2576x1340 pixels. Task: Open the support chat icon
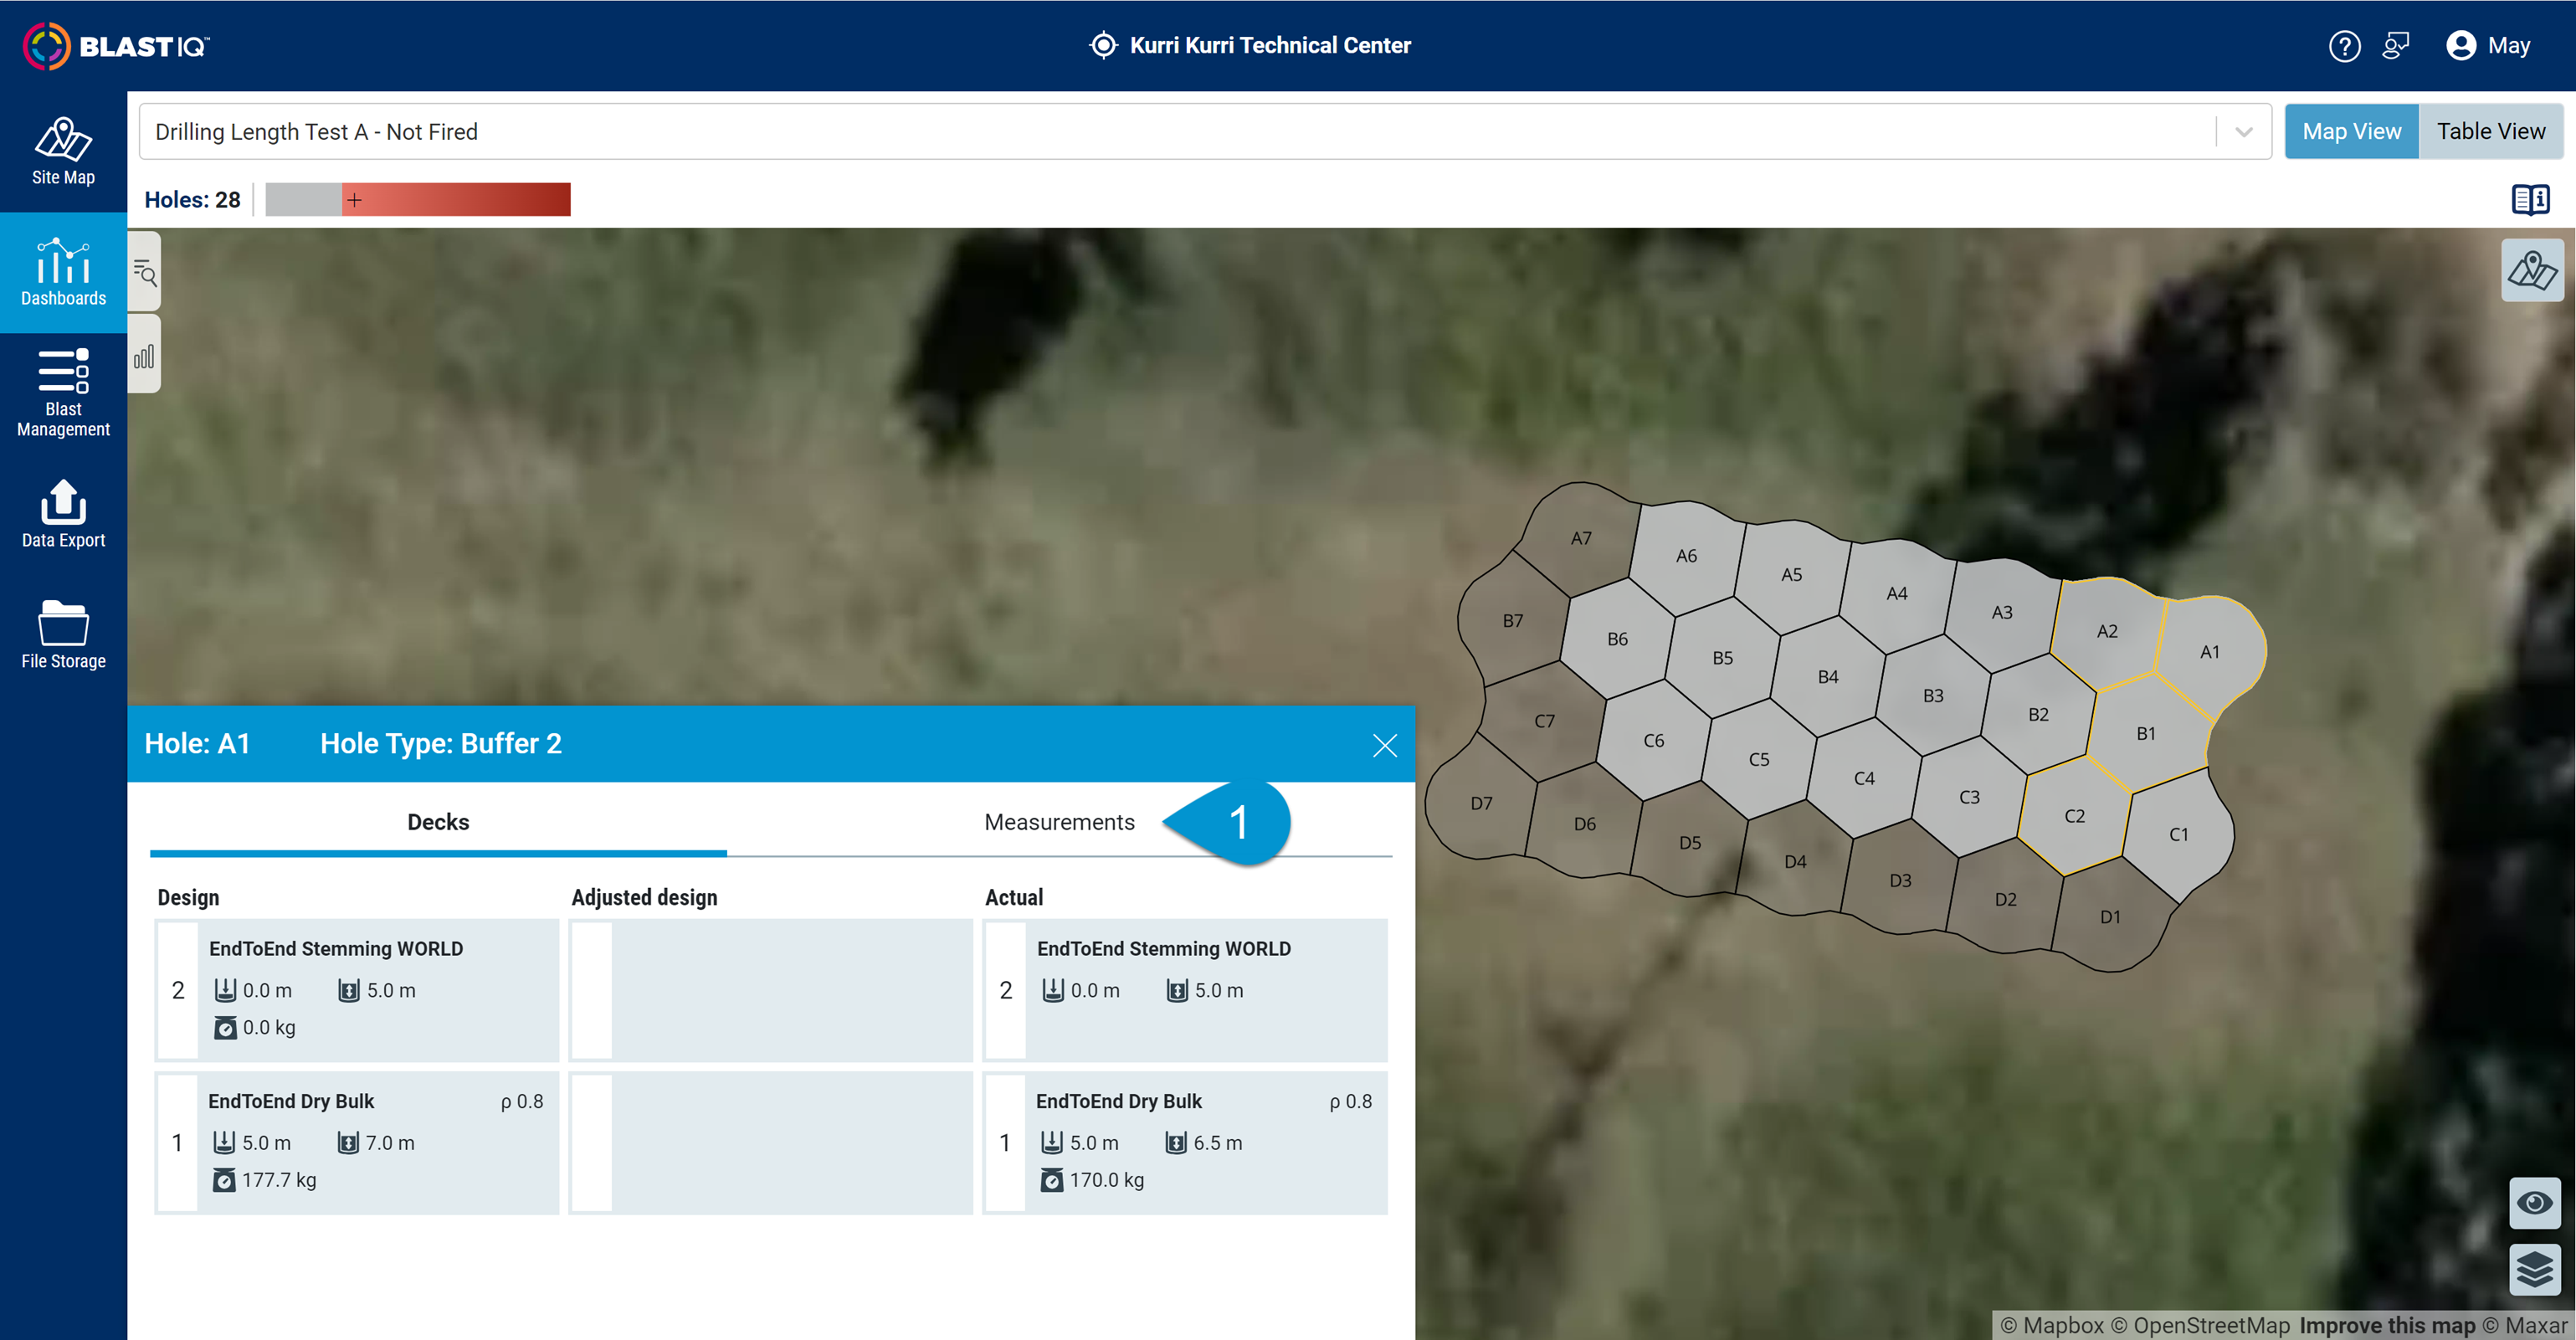click(2396, 46)
